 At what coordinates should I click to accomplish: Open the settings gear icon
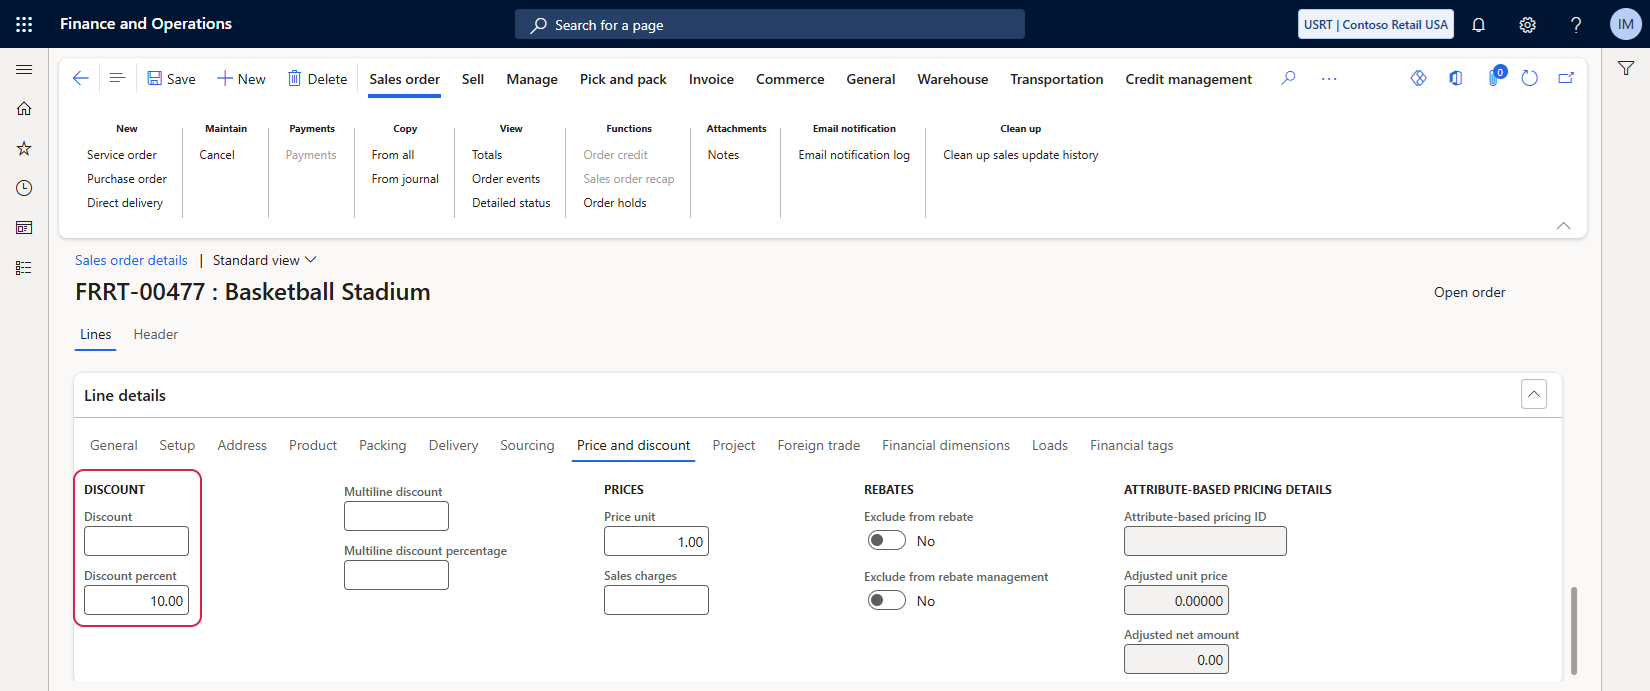[1527, 25]
